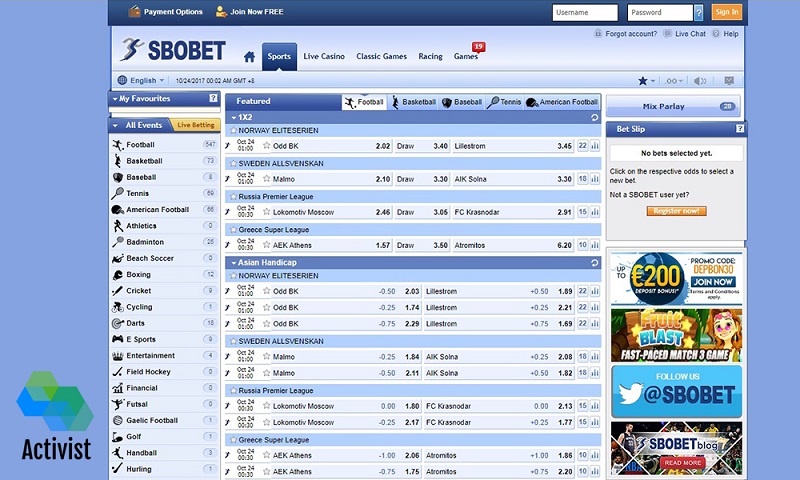This screenshot has width=800, height=480.
Task: Select Odd BK odds 2.02
Action: pyautogui.click(x=383, y=146)
